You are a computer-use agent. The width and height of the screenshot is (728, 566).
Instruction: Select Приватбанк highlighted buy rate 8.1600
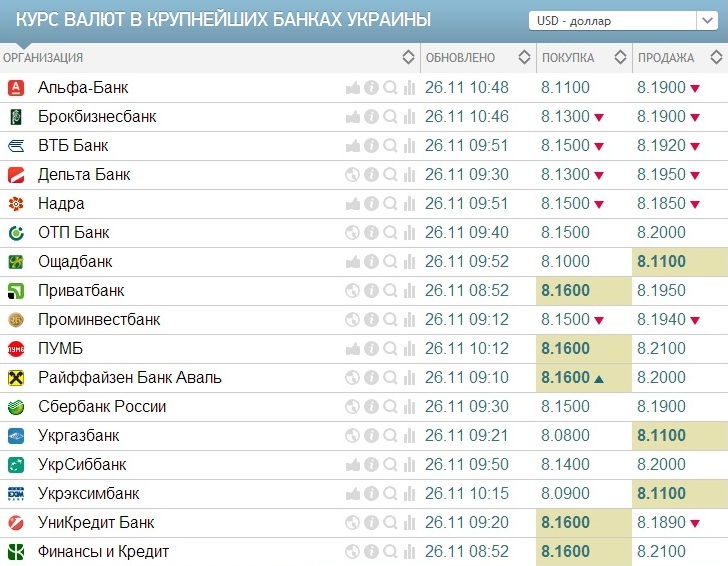[x=565, y=291]
